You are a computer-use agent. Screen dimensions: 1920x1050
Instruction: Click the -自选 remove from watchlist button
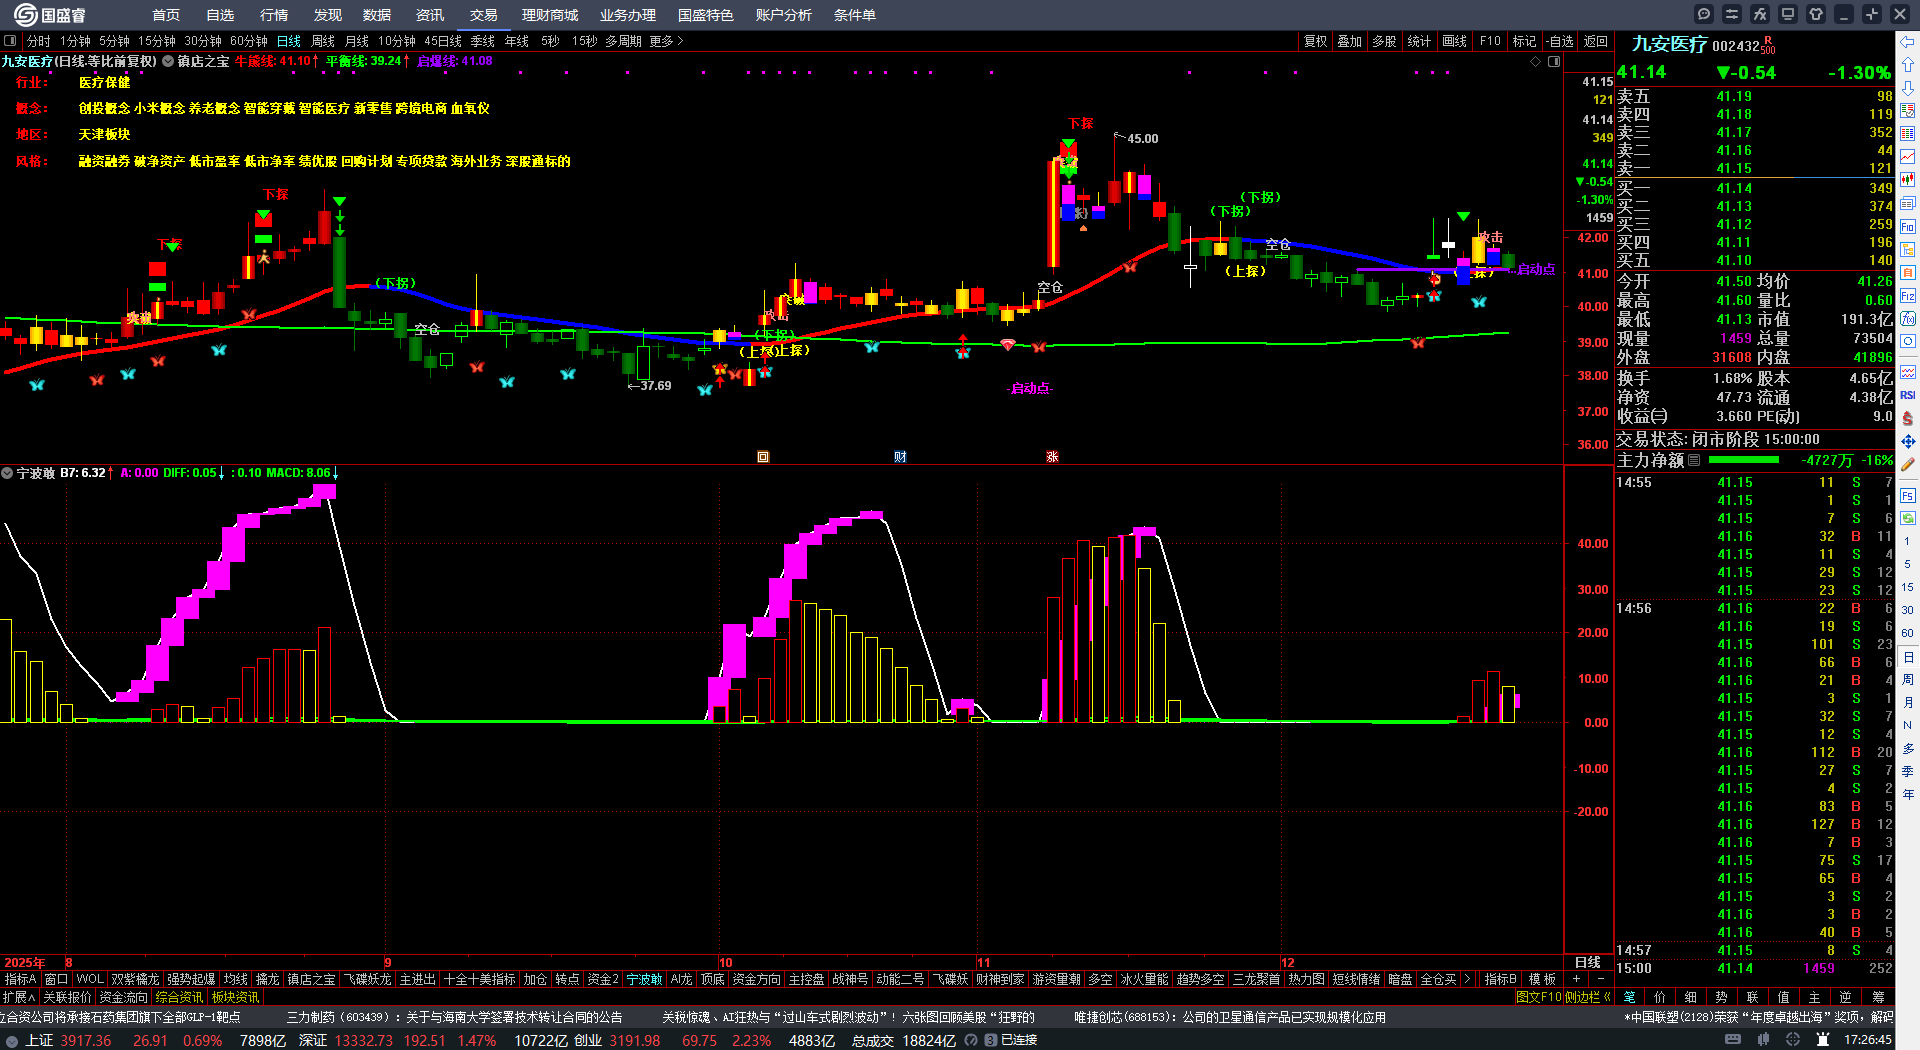click(x=1561, y=41)
